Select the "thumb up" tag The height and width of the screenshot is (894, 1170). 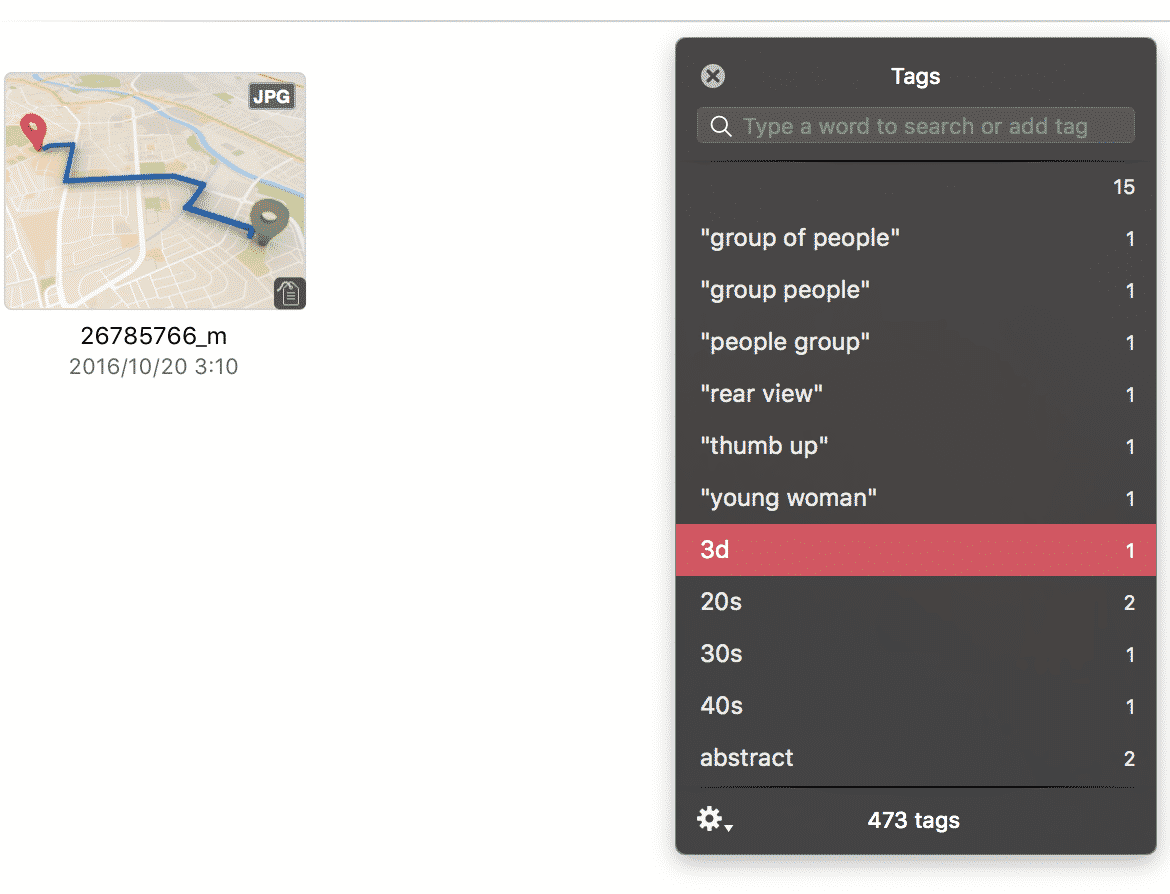pos(765,446)
